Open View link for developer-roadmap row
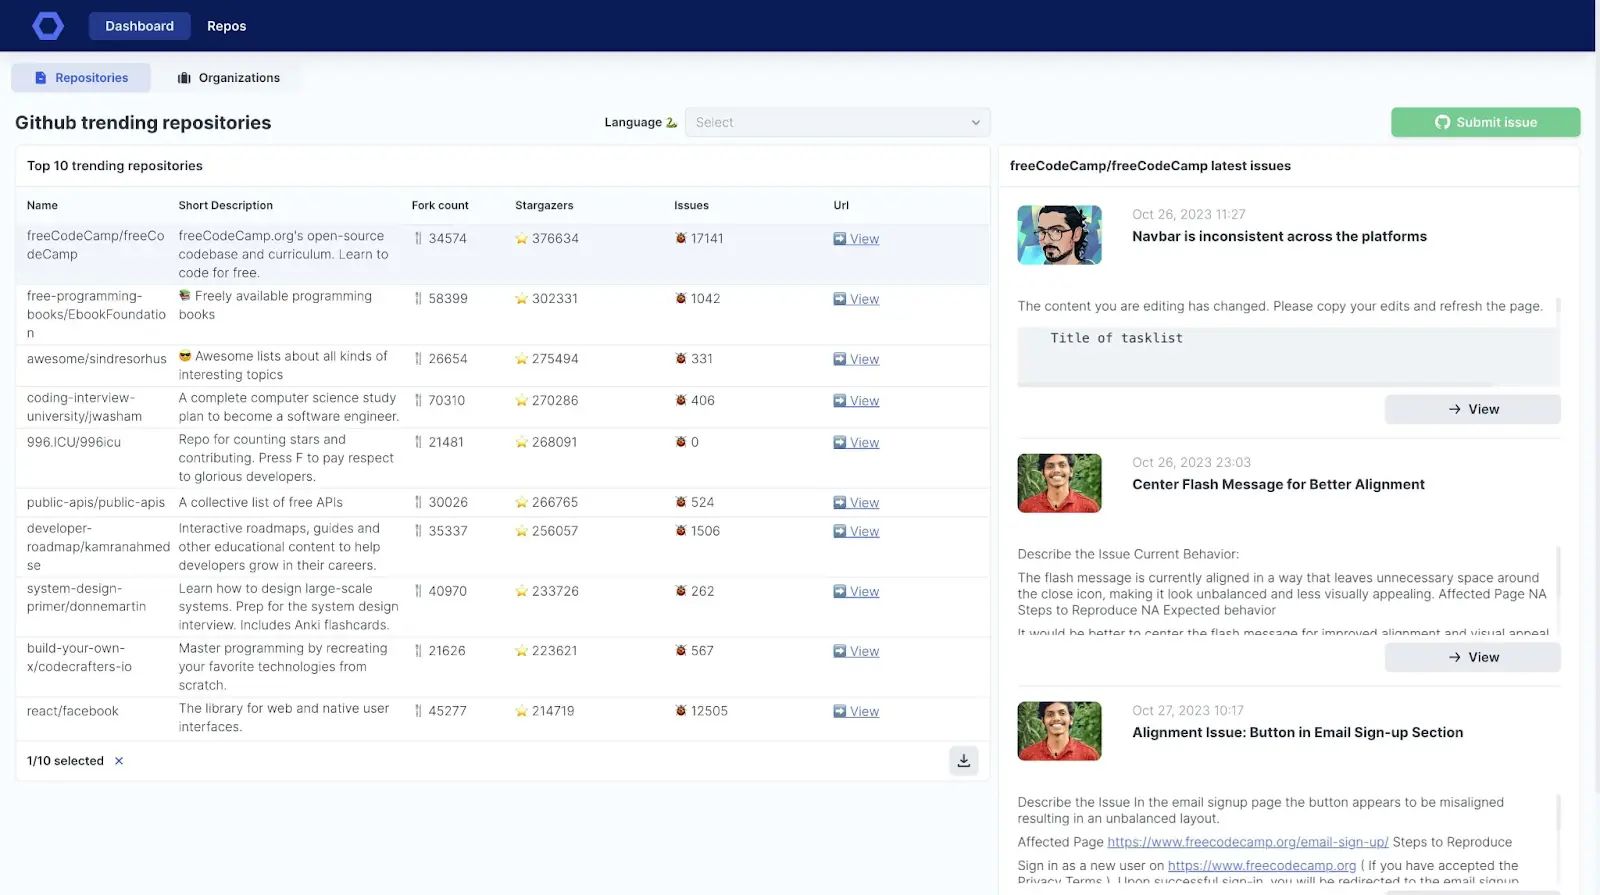This screenshot has width=1600, height=895. point(856,532)
